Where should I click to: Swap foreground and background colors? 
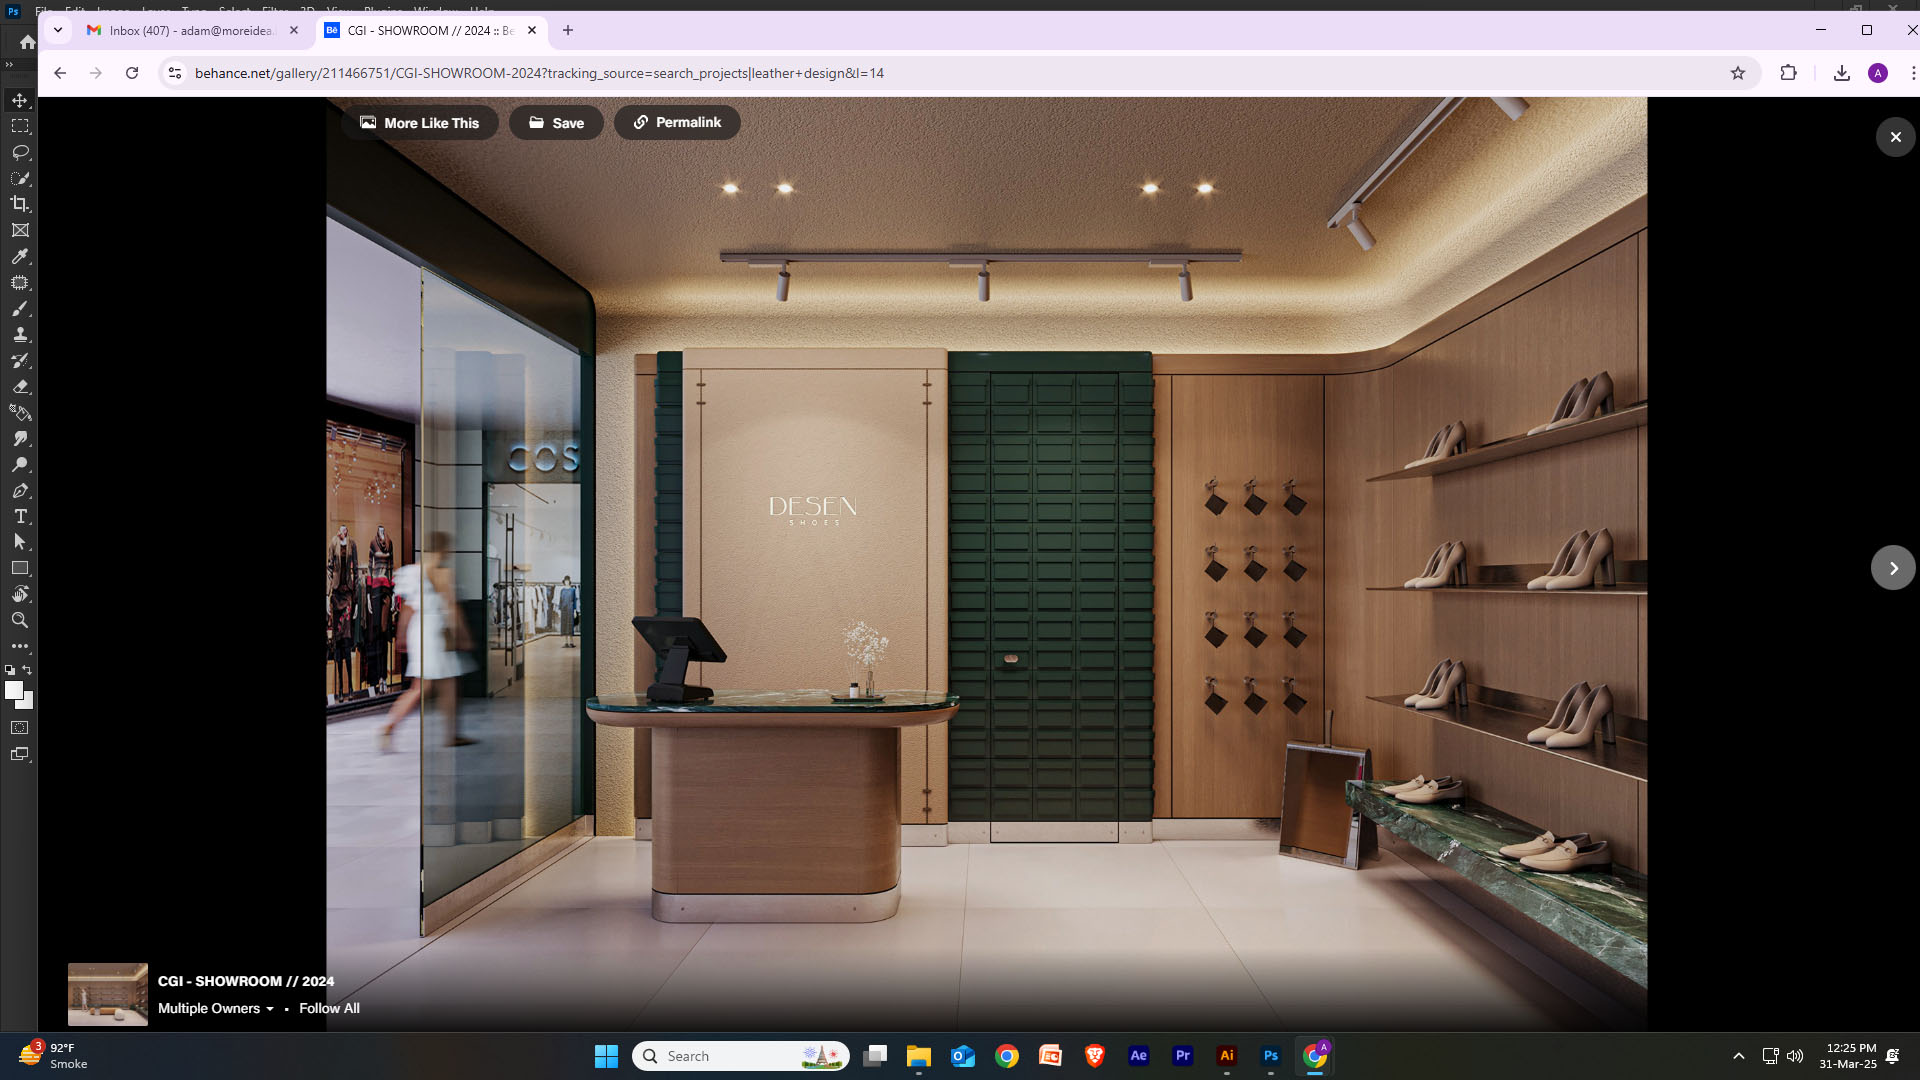[x=27, y=670]
